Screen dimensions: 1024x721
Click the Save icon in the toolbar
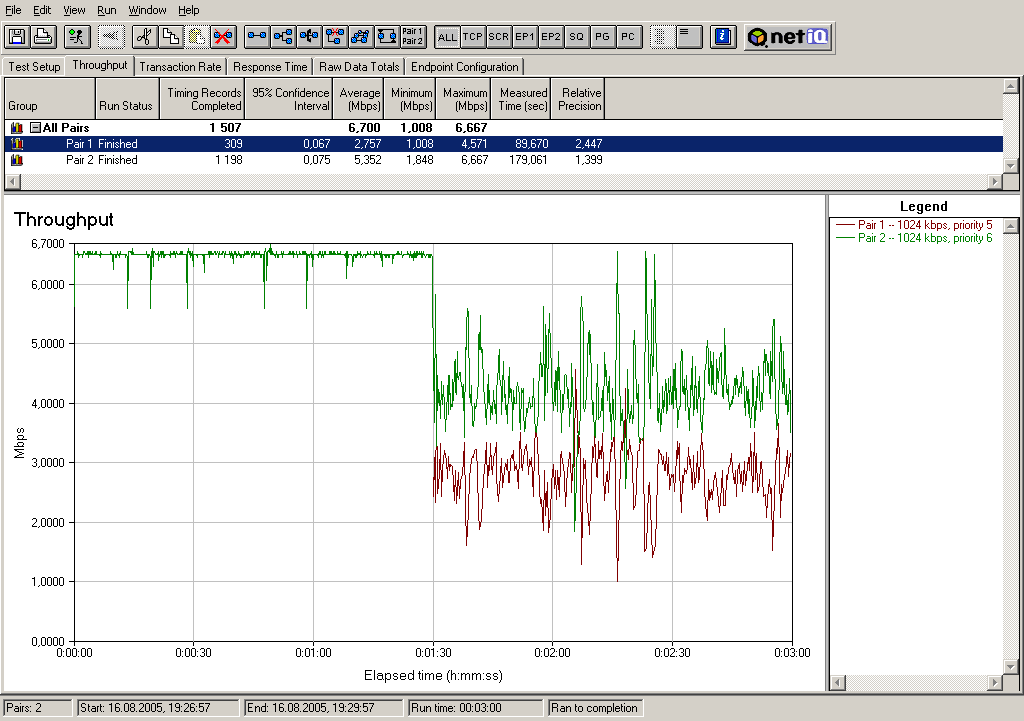(16, 37)
